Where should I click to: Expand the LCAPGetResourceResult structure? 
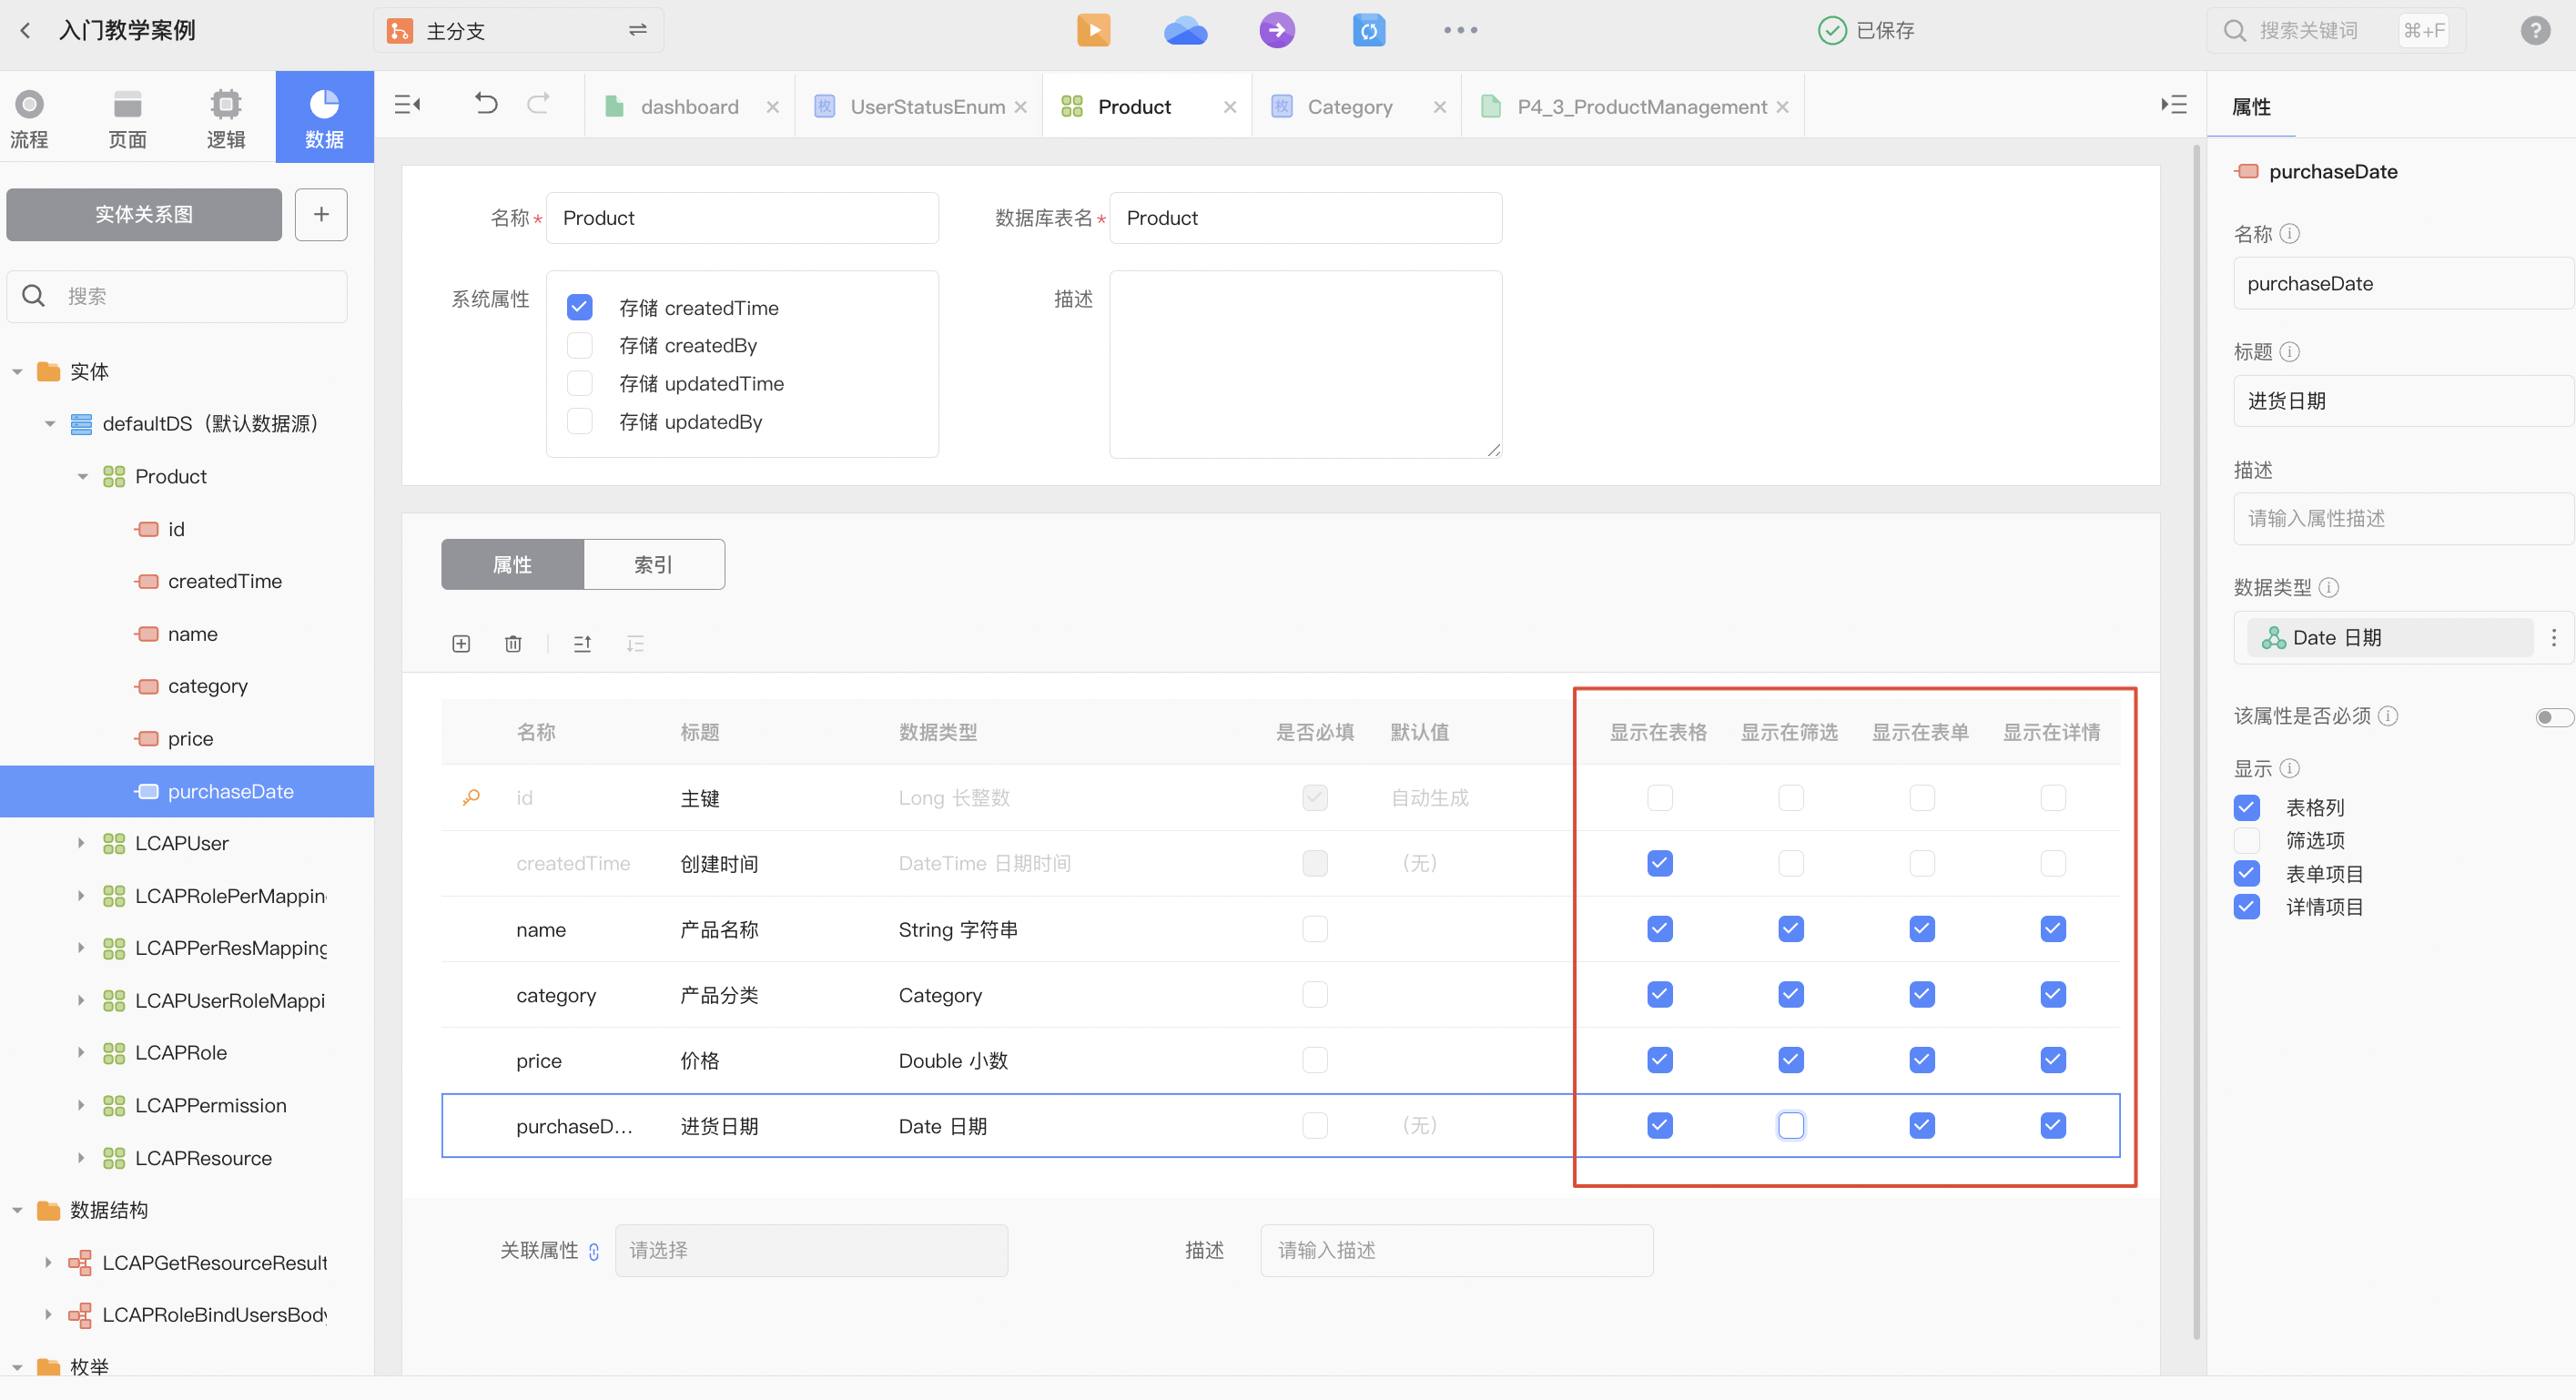[48, 1262]
